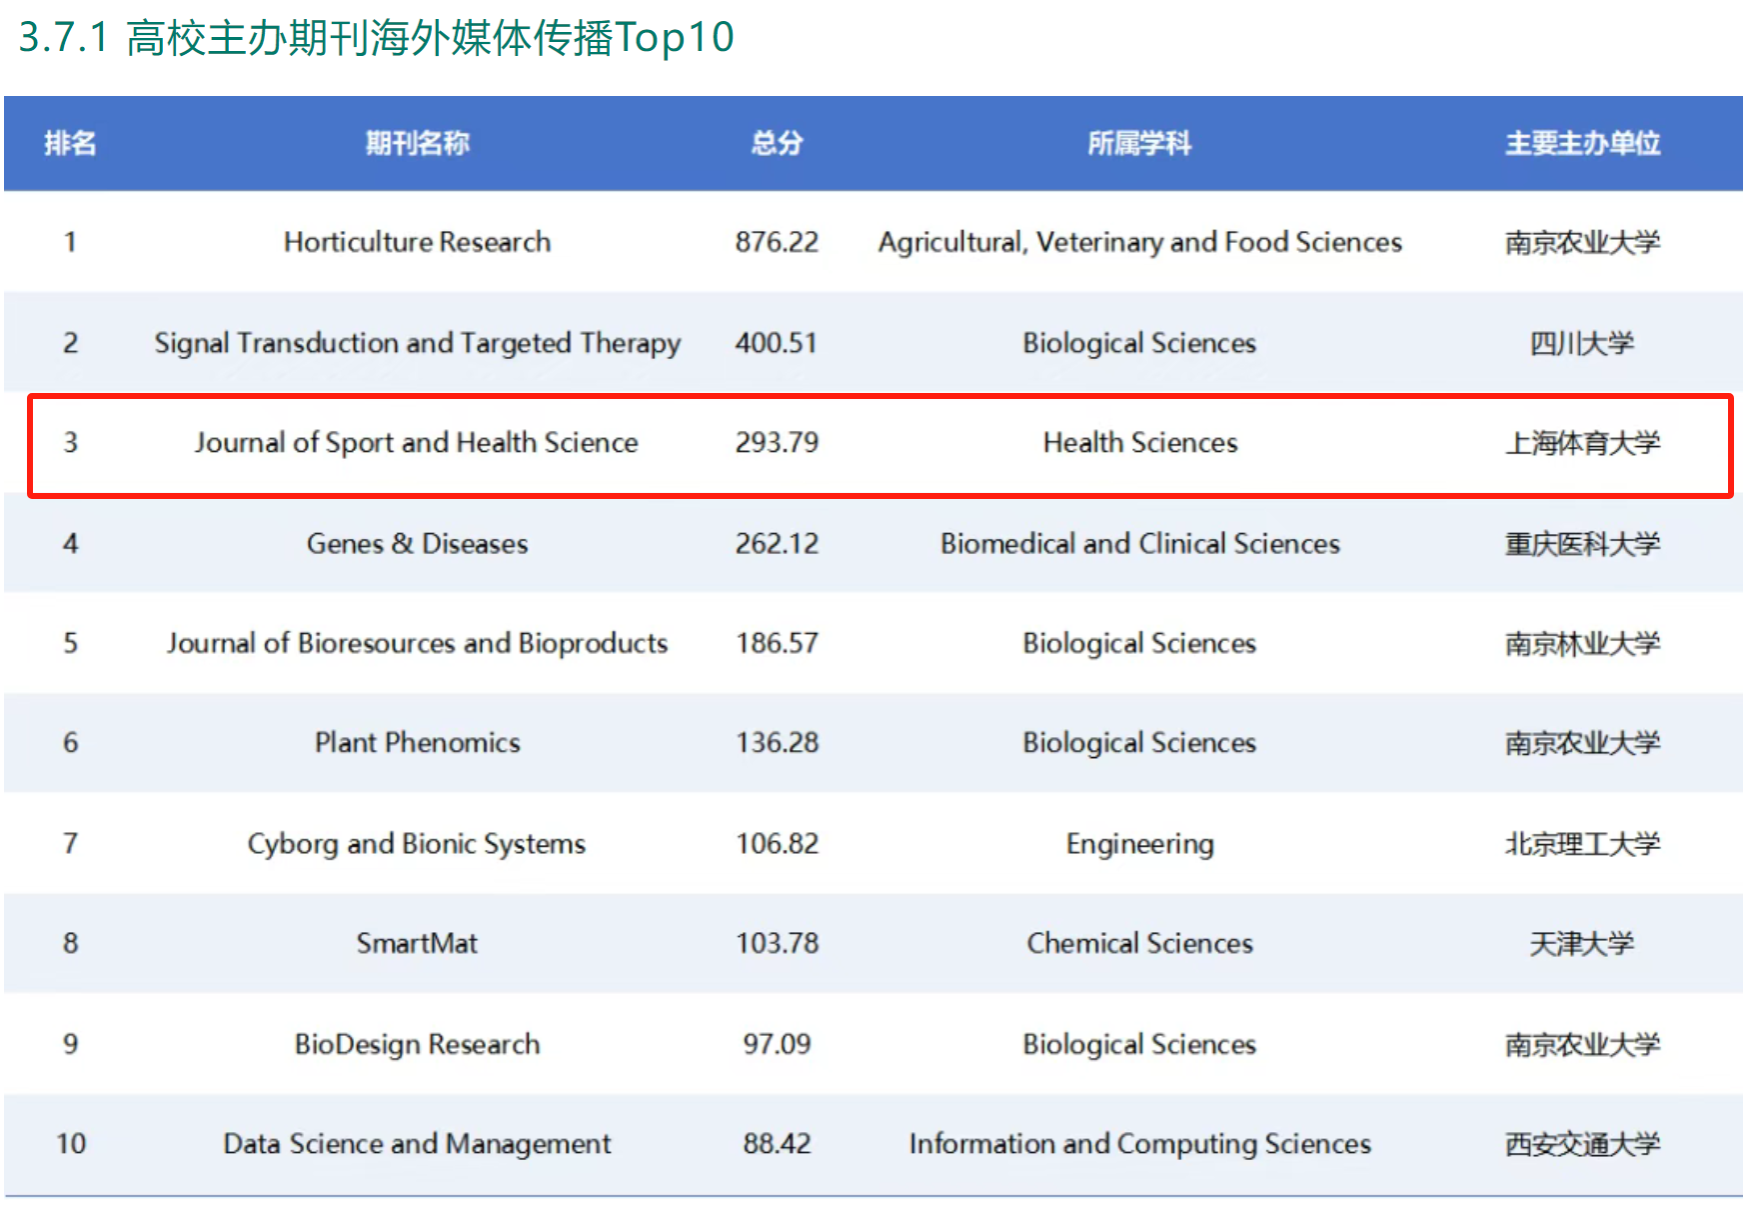Click 四川大学 in the sponsor column
This screenshot has width=1754, height=1209.
pyautogui.click(x=1582, y=343)
